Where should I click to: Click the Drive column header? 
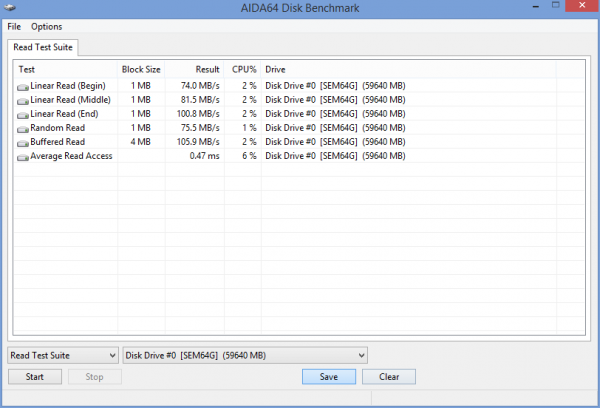409,69
